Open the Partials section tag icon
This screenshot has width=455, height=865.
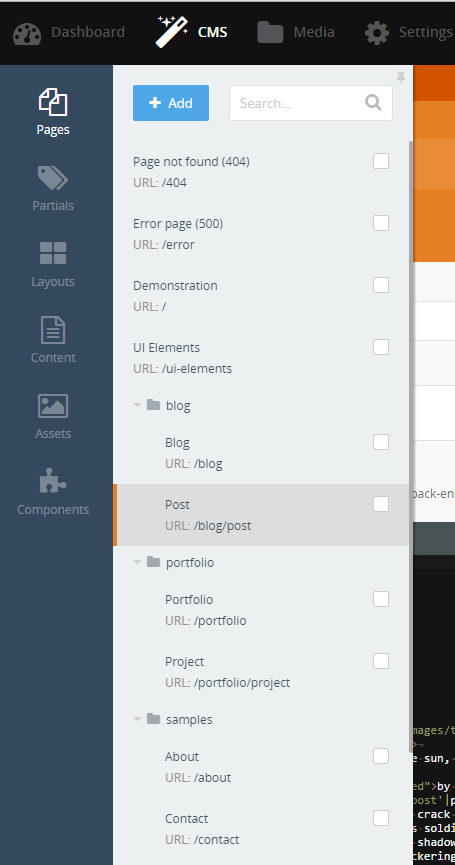tap(53, 178)
